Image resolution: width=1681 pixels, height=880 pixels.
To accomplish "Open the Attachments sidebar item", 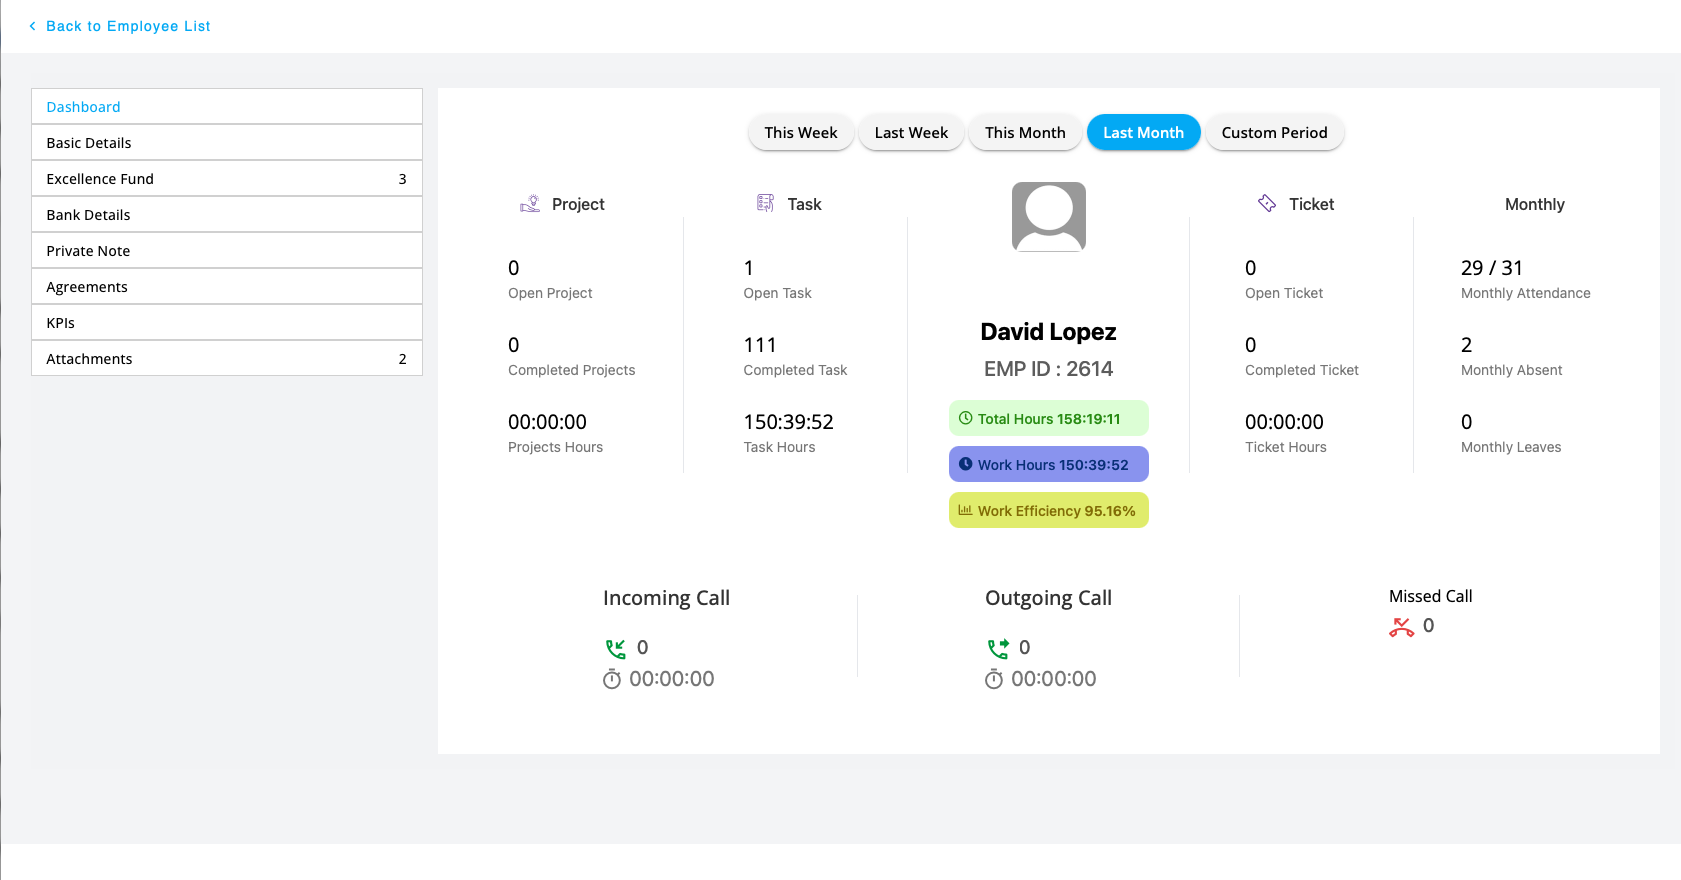I will [x=226, y=359].
